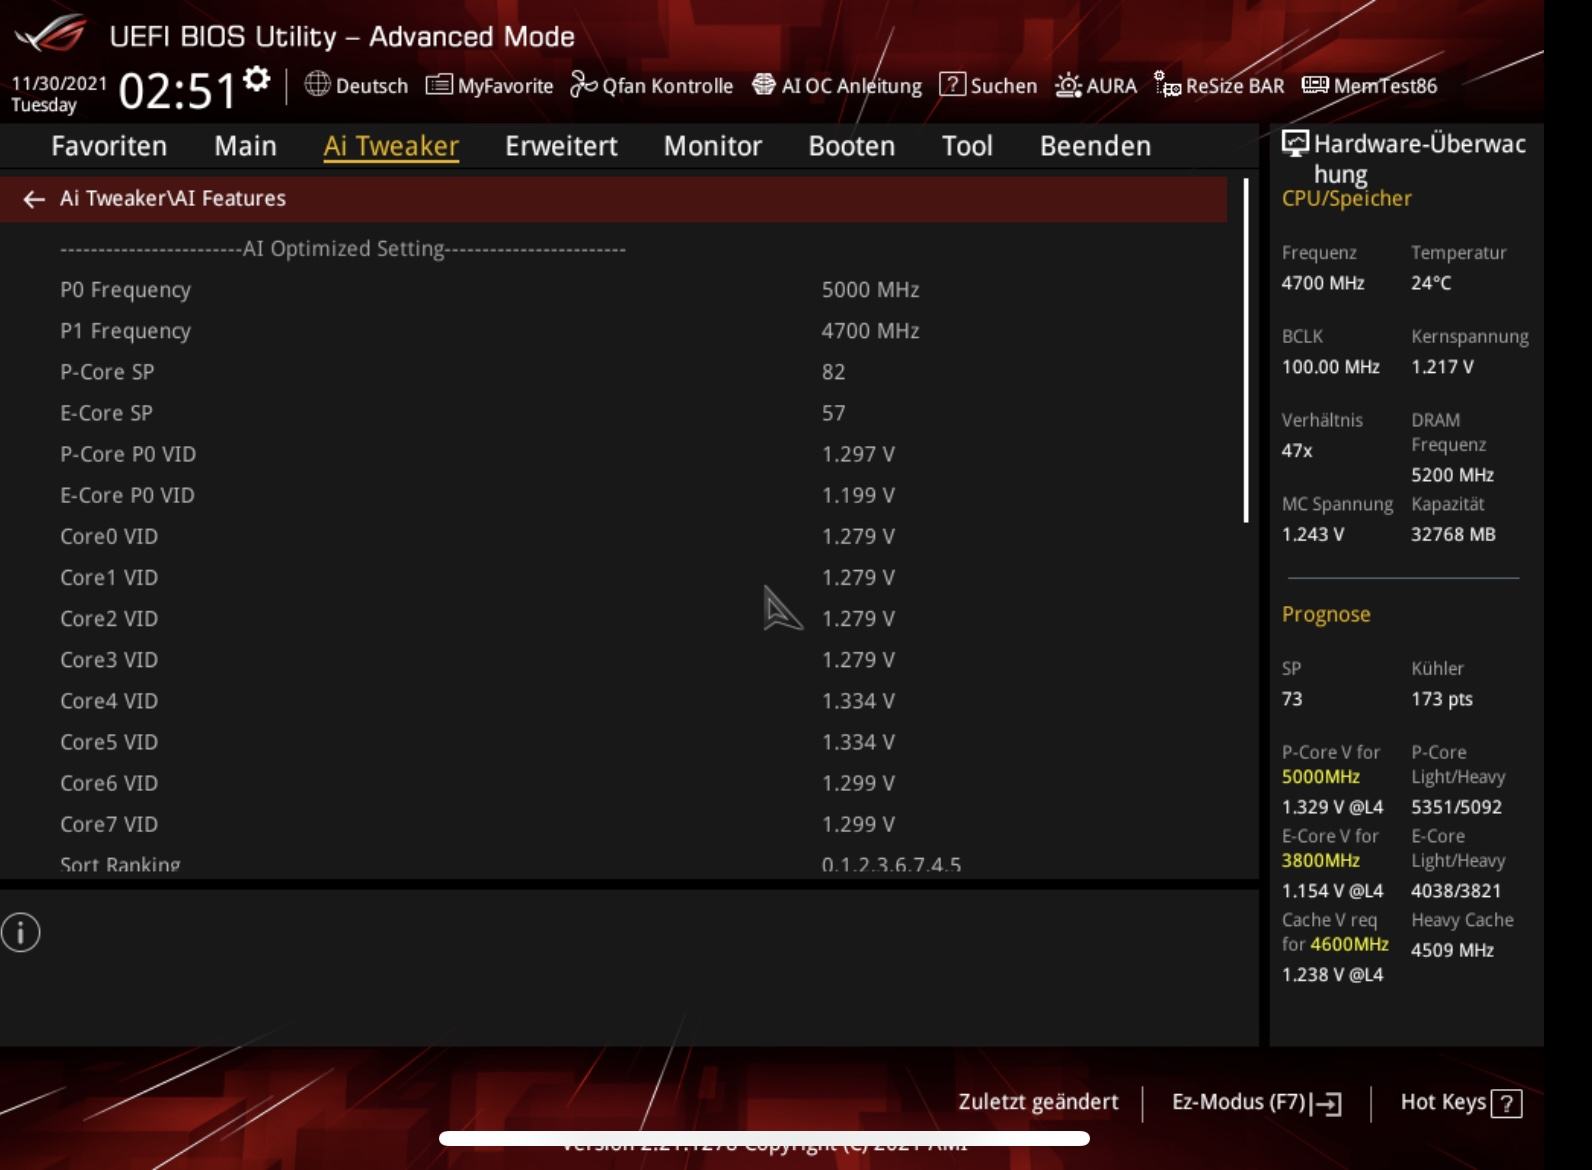Click Qfan Kontrolle label
The height and width of the screenshot is (1170, 1592).
[x=667, y=86]
